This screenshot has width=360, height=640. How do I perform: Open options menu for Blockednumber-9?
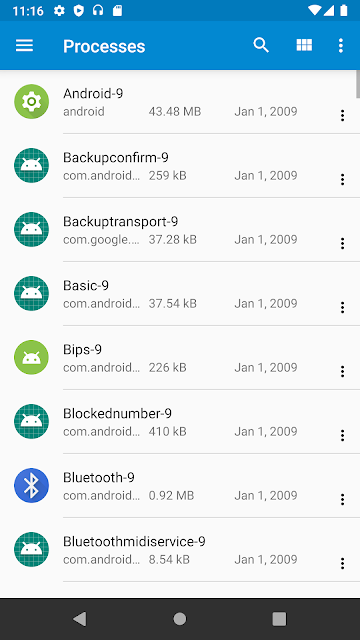point(342,436)
